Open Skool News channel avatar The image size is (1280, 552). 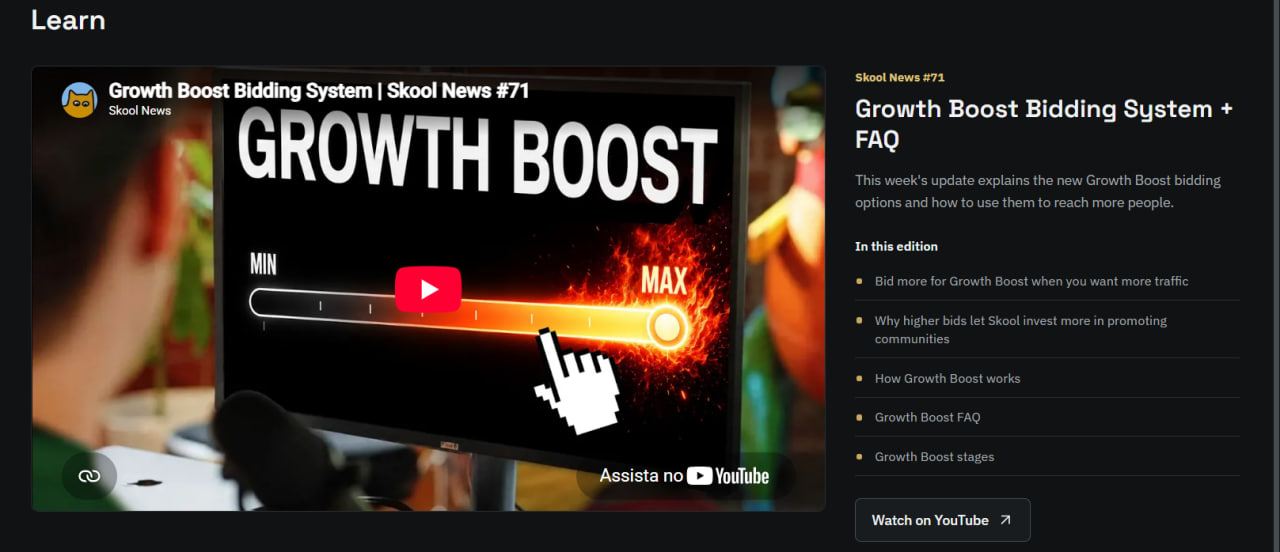(79, 100)
